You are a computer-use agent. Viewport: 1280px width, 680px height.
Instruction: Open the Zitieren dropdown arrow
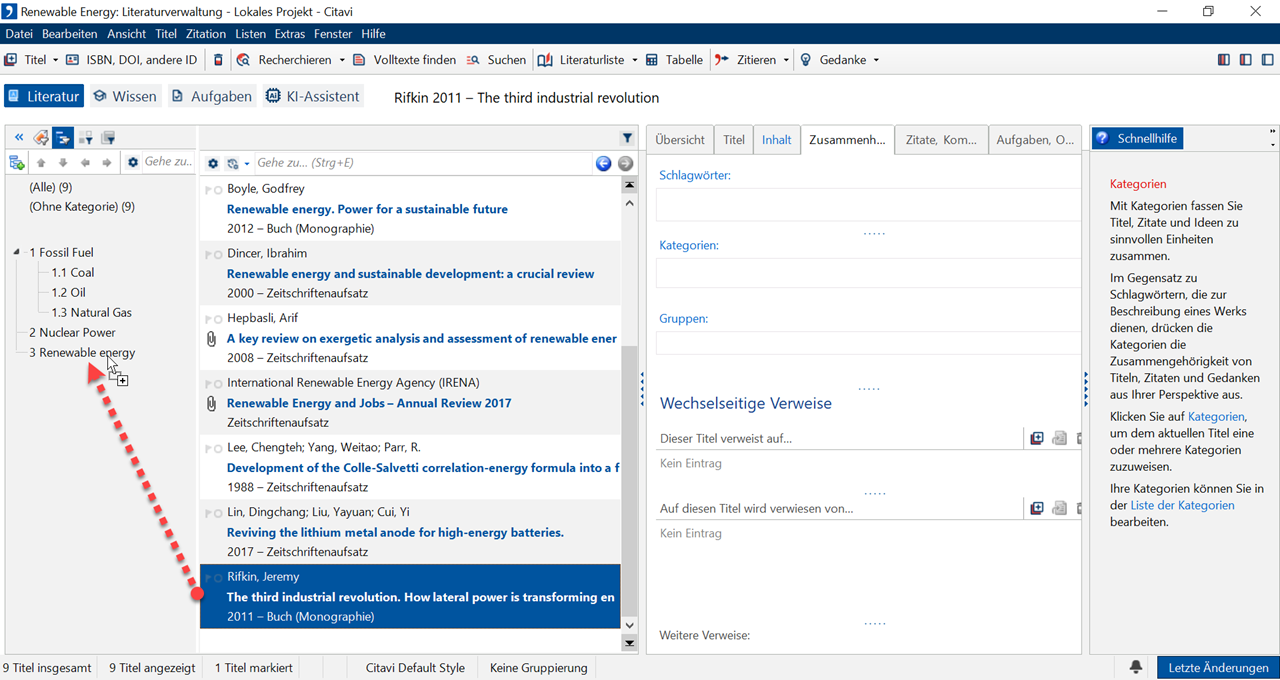[x=786, y=60]
